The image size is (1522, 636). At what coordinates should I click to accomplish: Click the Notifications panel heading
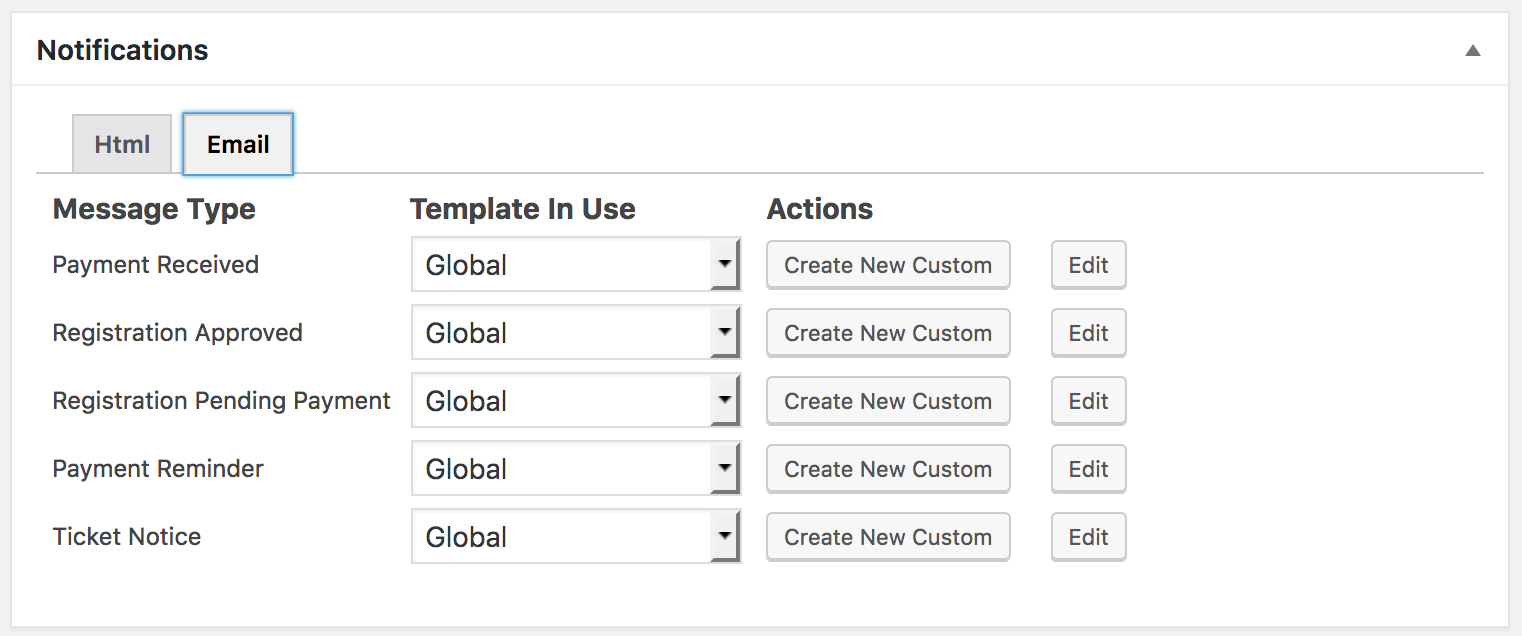click(x=123, y=51)
